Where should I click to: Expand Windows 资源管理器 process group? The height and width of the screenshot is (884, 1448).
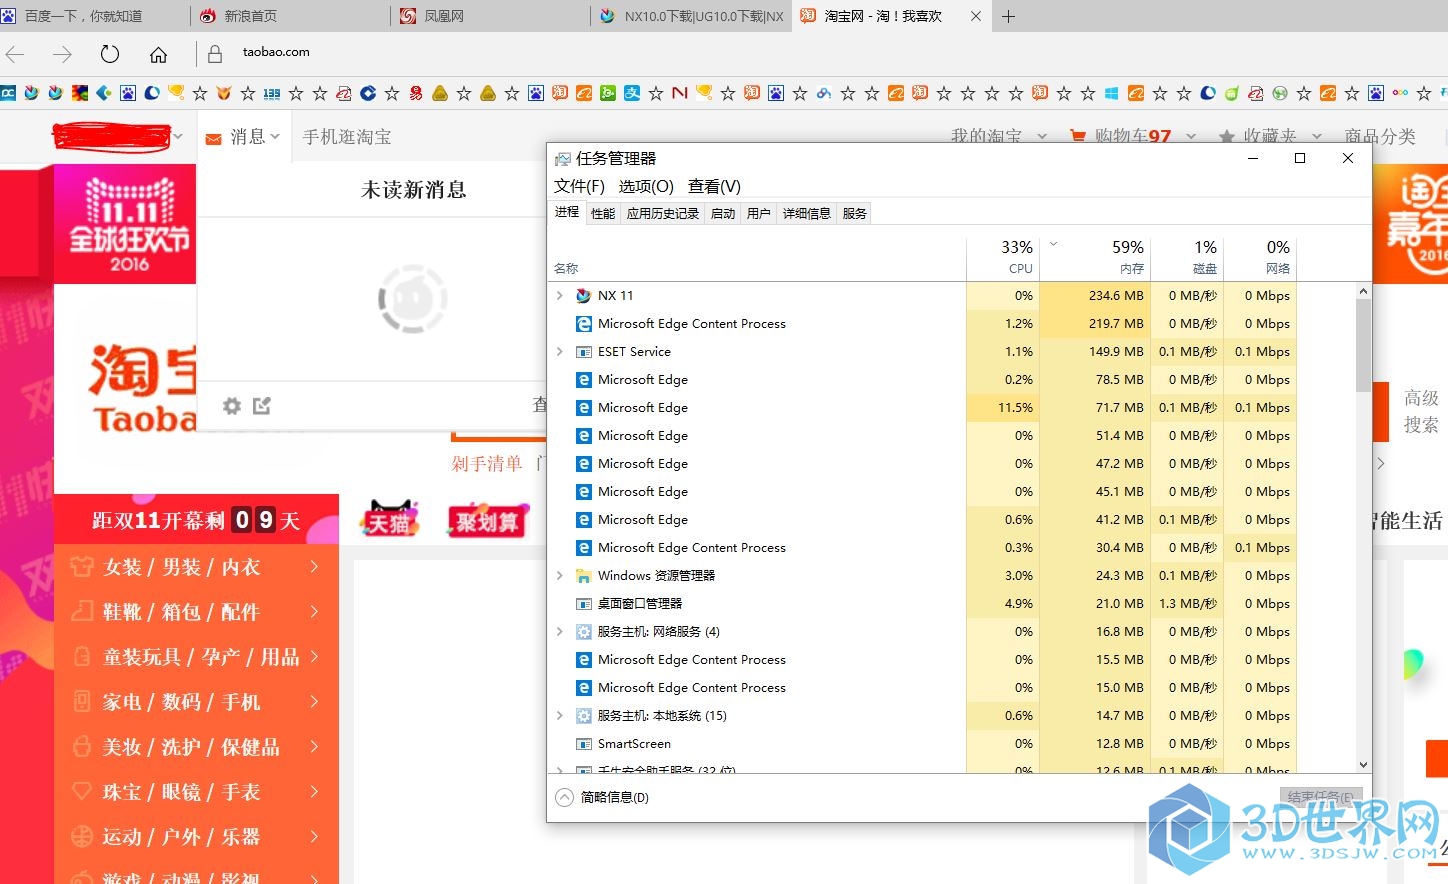[x=559, y=576]
